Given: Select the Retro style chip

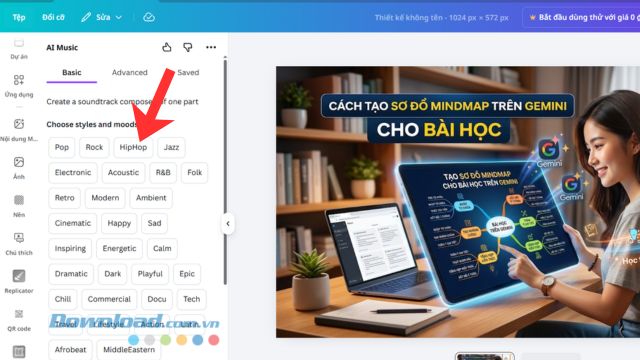Looking at the screenshot, I should click(x=64, y=198).
